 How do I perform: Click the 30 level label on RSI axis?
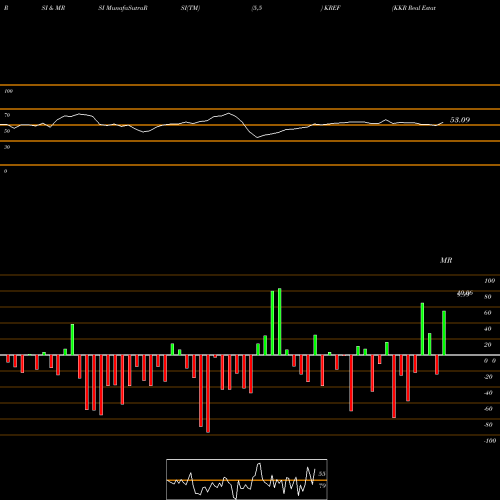click(7, 147)
